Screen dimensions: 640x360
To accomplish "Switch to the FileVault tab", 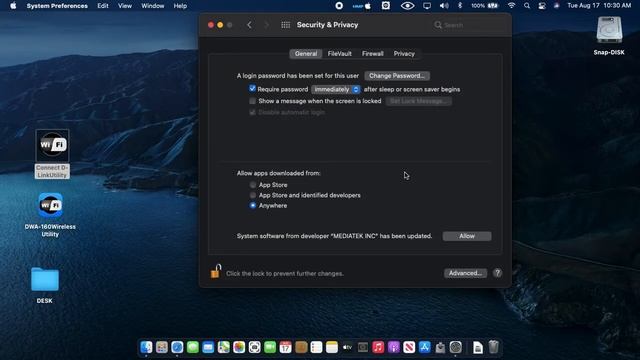I will click(339, 53).
